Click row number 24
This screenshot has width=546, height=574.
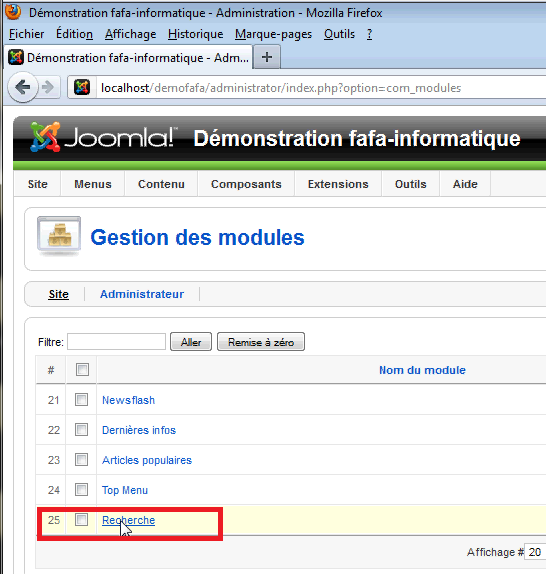click(53, 490)
